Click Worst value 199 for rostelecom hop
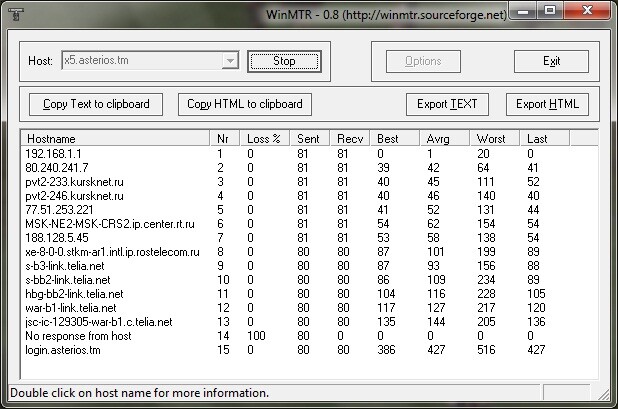The image size is (618, 409). [486, 252]
